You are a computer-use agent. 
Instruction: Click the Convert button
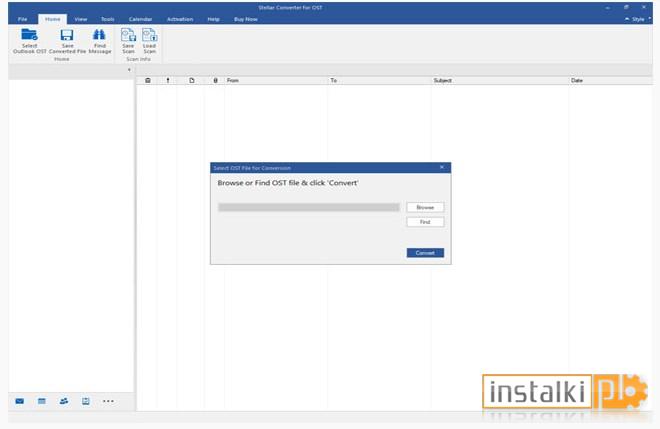click(425, 253)
